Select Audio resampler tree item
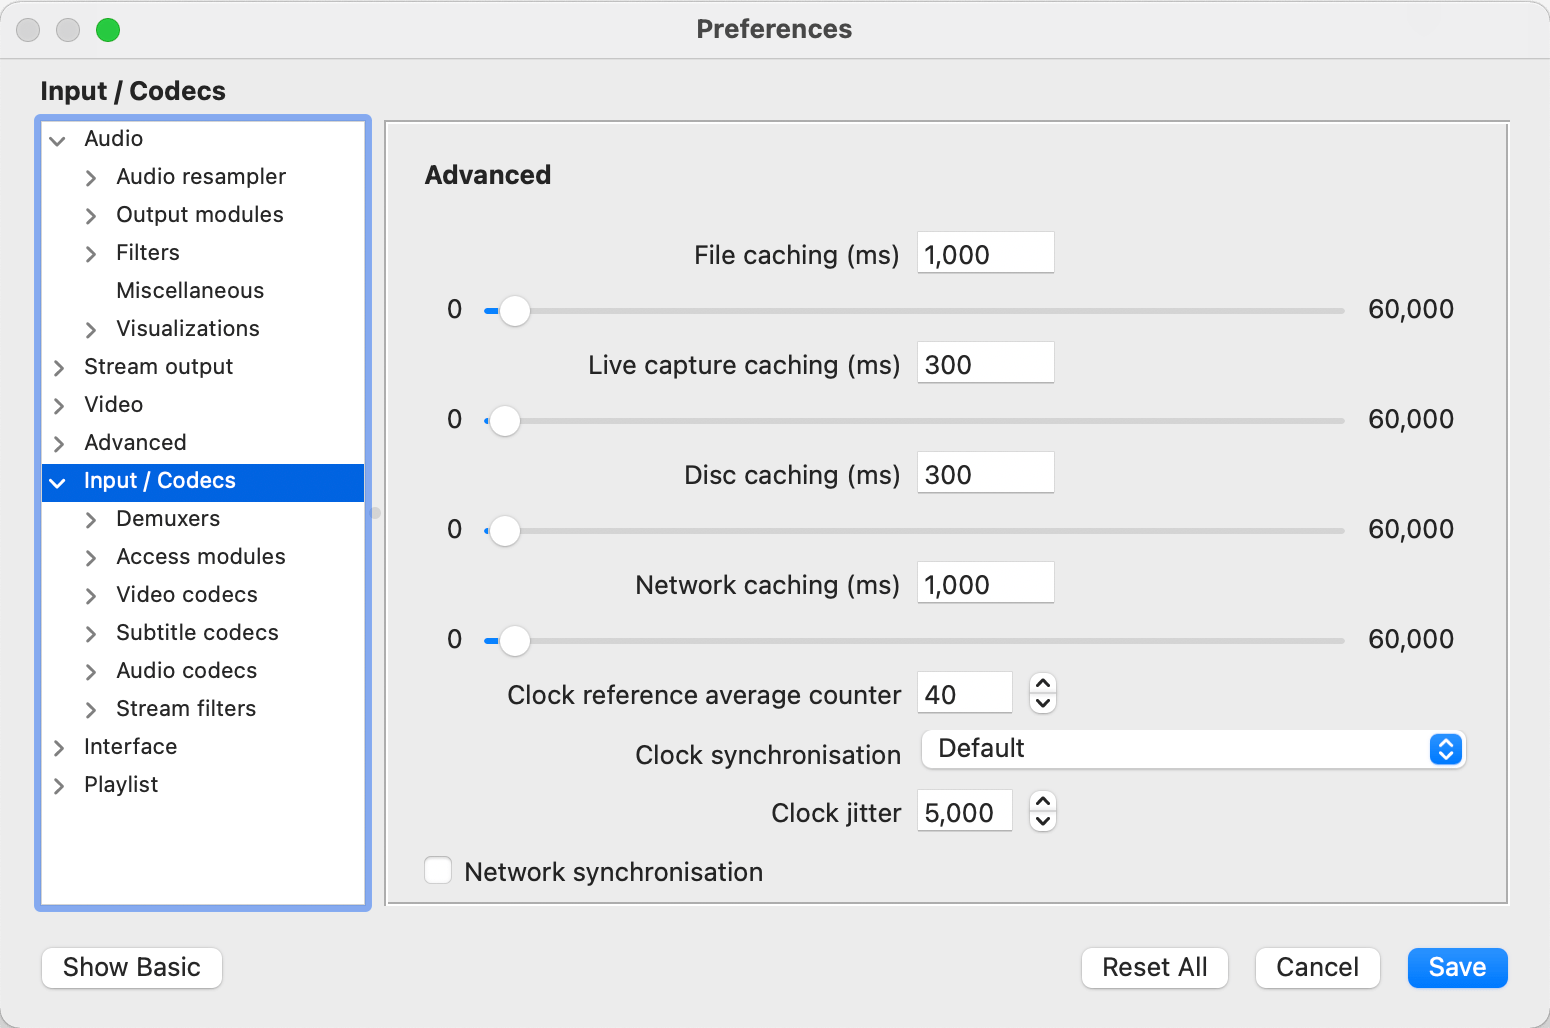Screen dimensions: 1550x1028 (201, 176)
